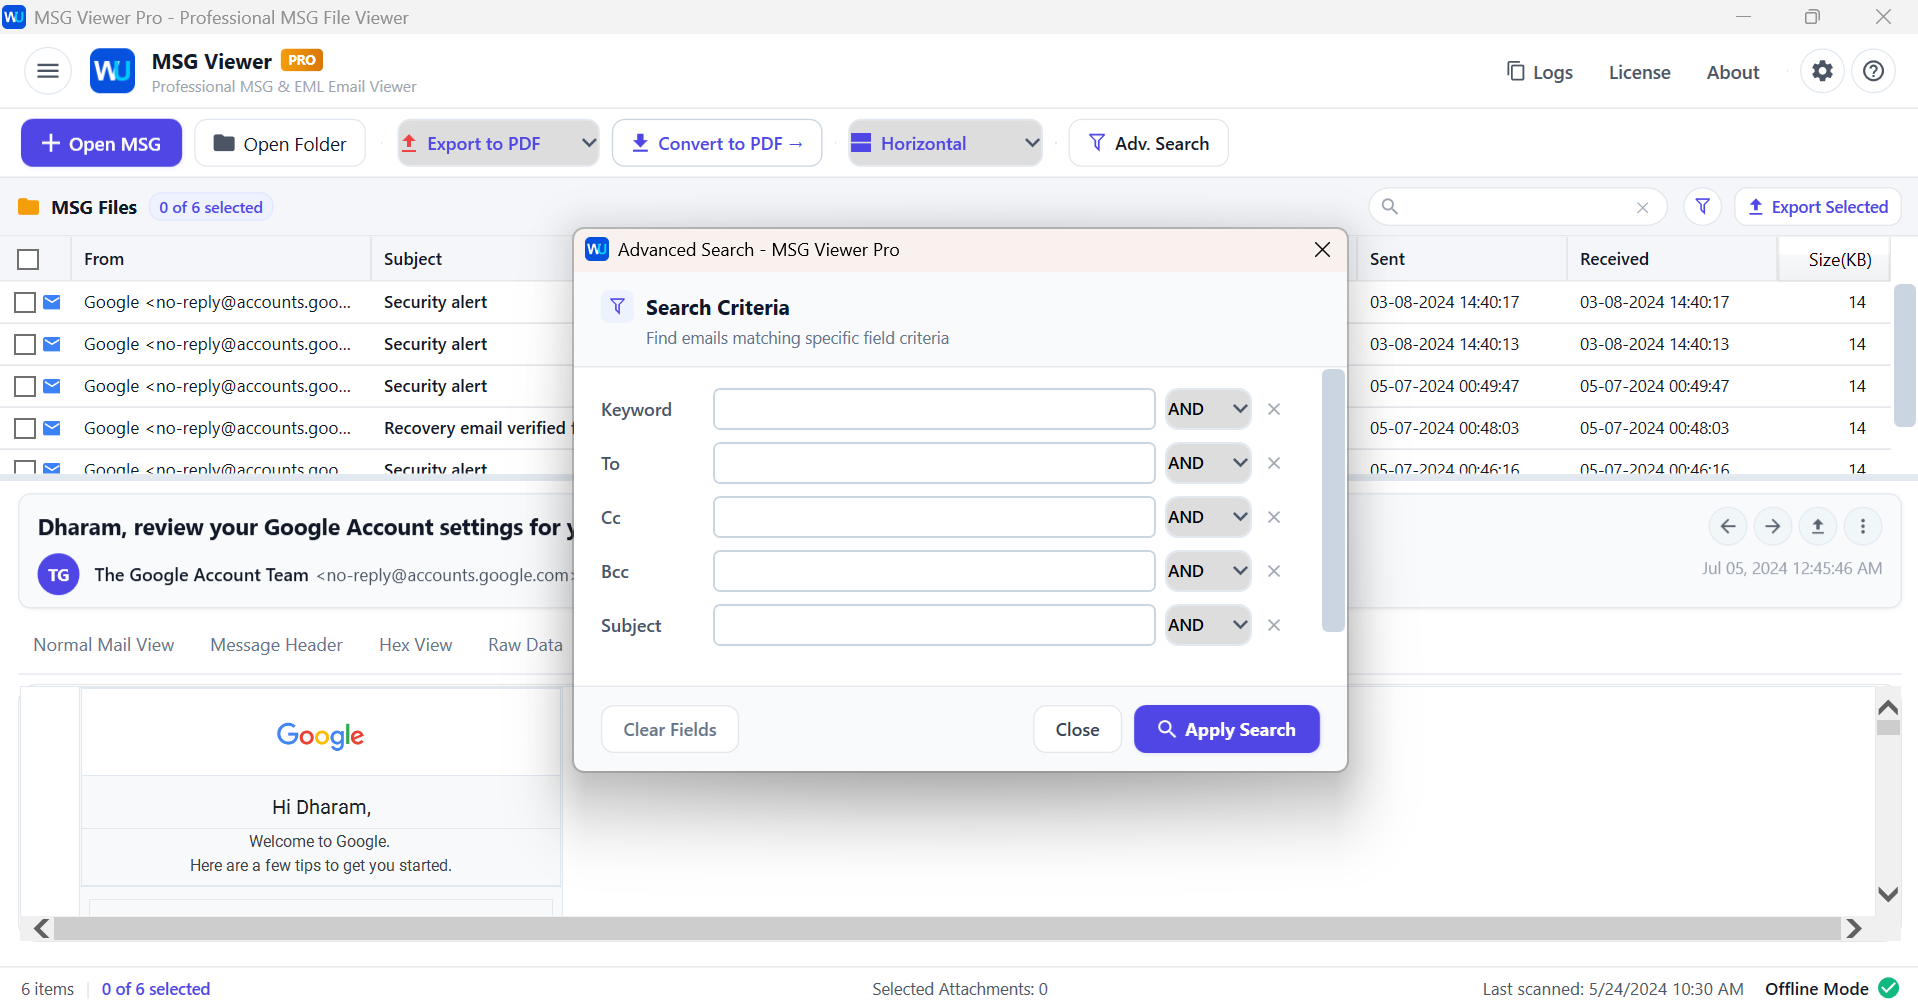Click the TG sender avatar
This screenshot has width=1918, height=1006.
click(59, 575)
